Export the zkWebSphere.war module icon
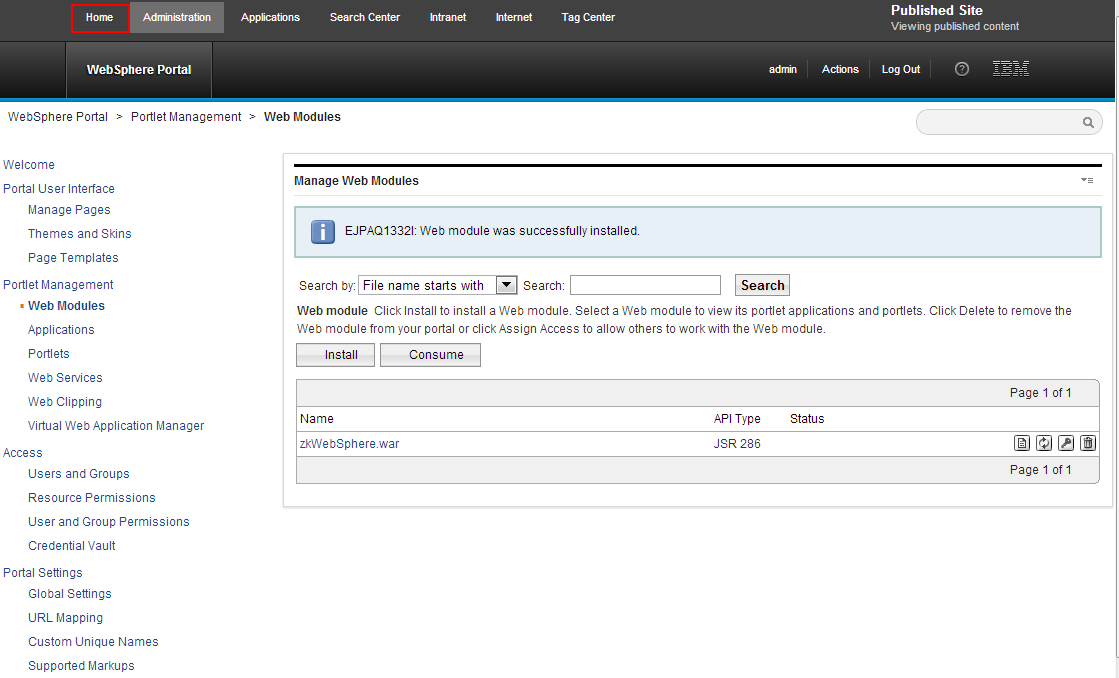The height and width of the screenshot is (678, 1119). click(1022, 443)
